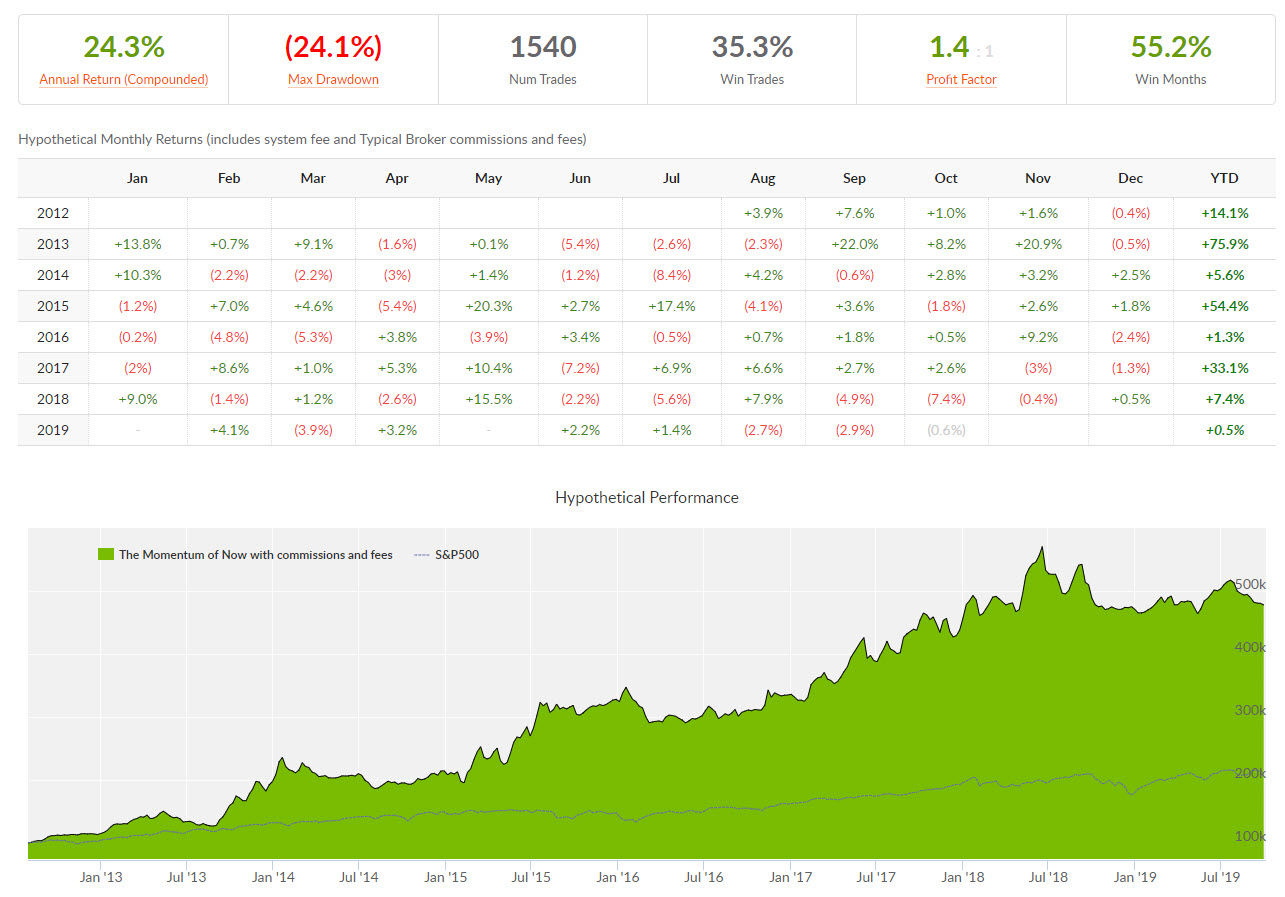Select the May 2015 +20.3% return cell
The image size is (1285, 897).
pyautogui.click(x=488, y=306)
